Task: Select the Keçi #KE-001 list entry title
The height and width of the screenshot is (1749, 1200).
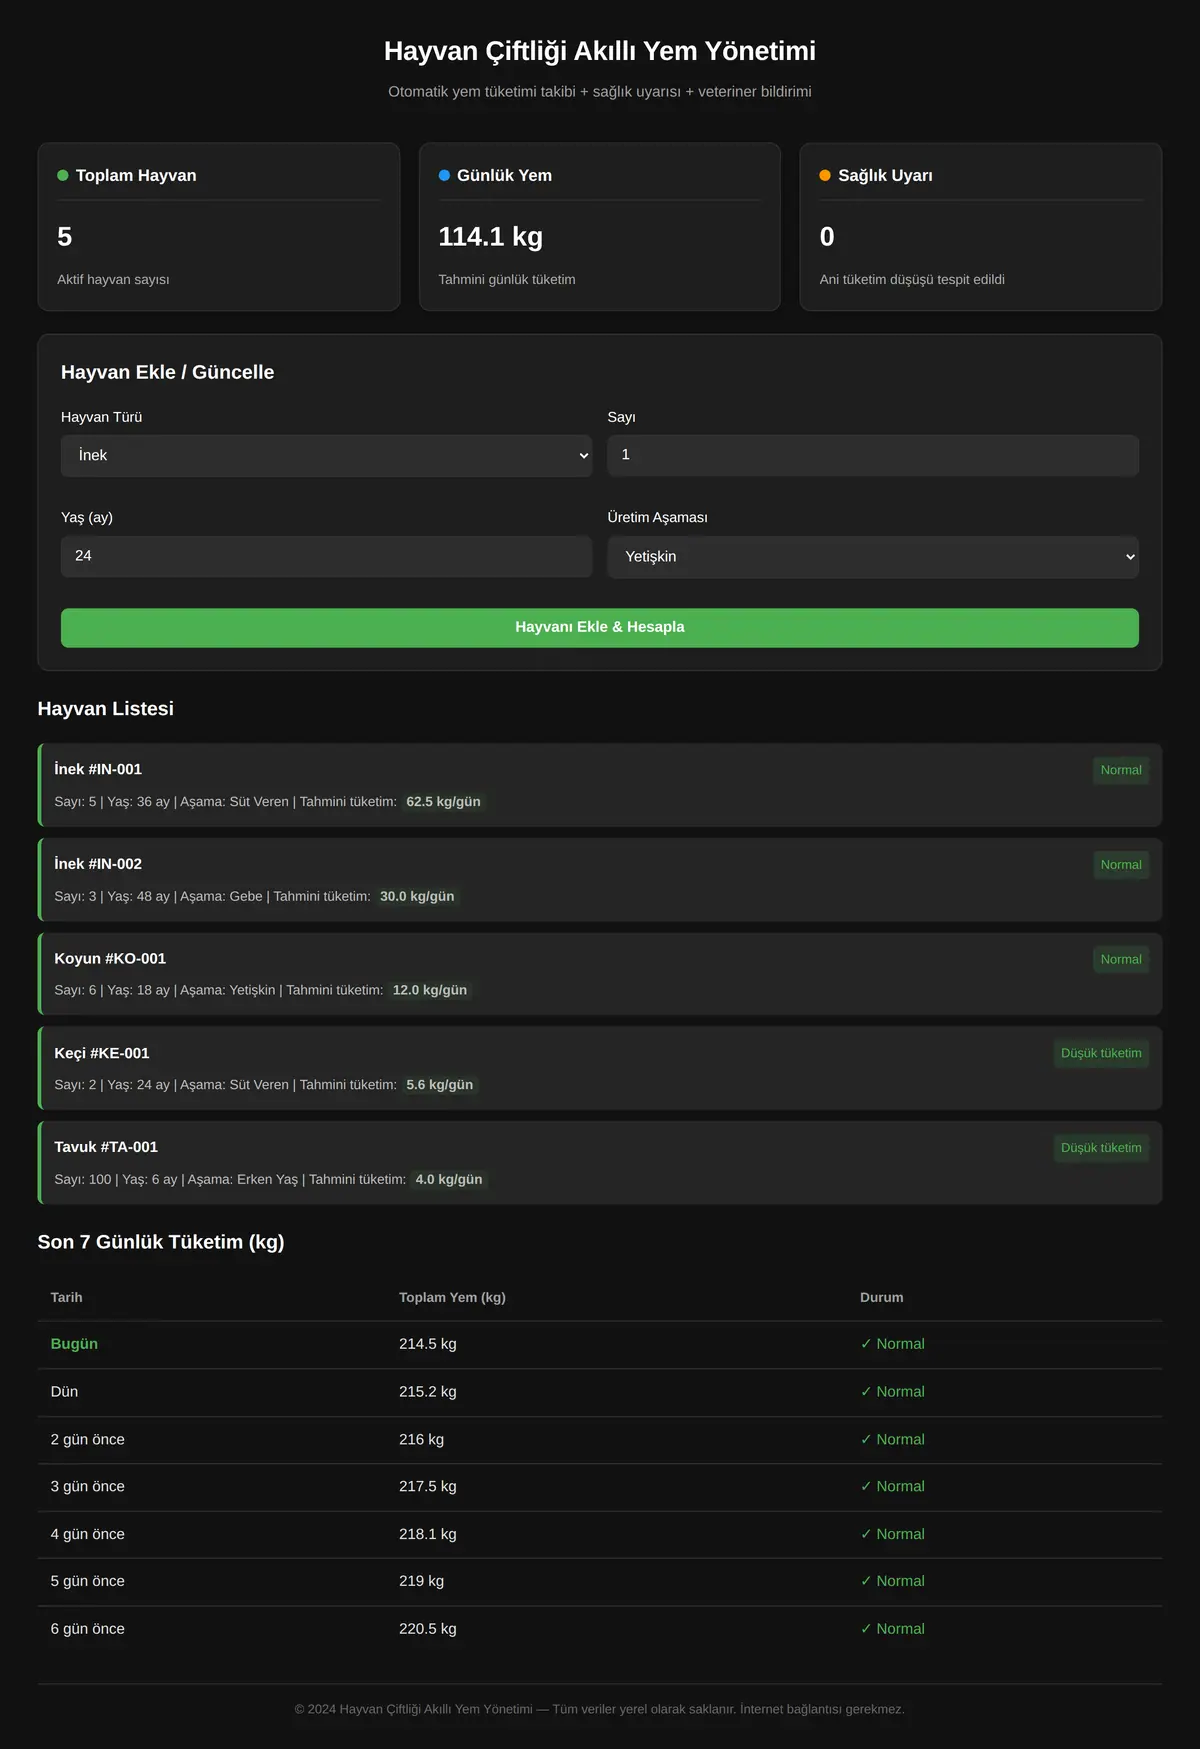Action: coord(102,1053)
